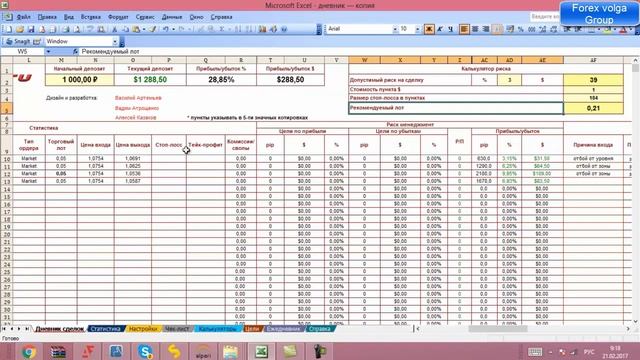640x360 pixels.
Task: Open the font size 10 dropdown
Action: [417, 29]
